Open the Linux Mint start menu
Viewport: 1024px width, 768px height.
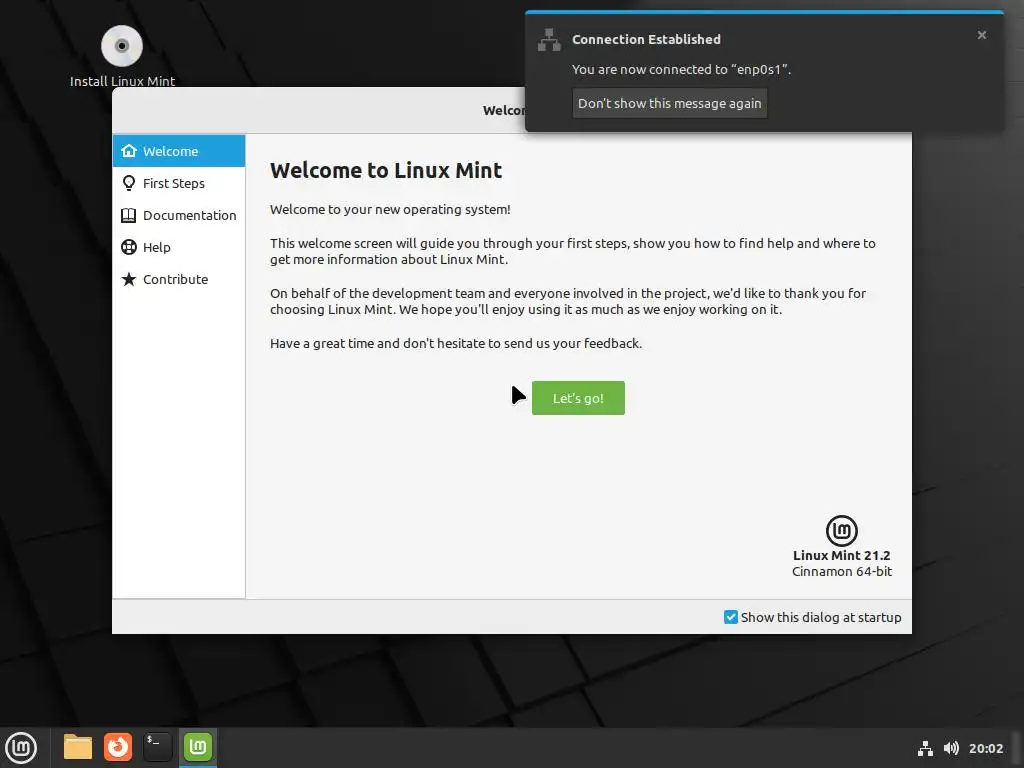[x=21, y=748]
